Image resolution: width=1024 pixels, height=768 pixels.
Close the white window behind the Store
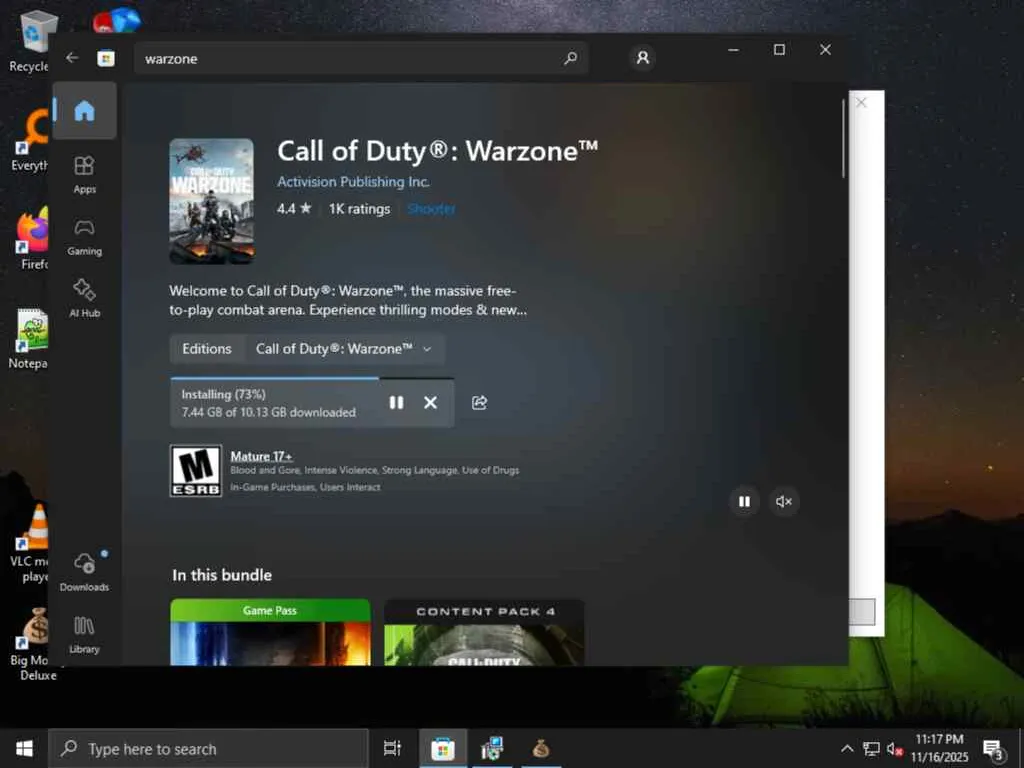[861, 103]
